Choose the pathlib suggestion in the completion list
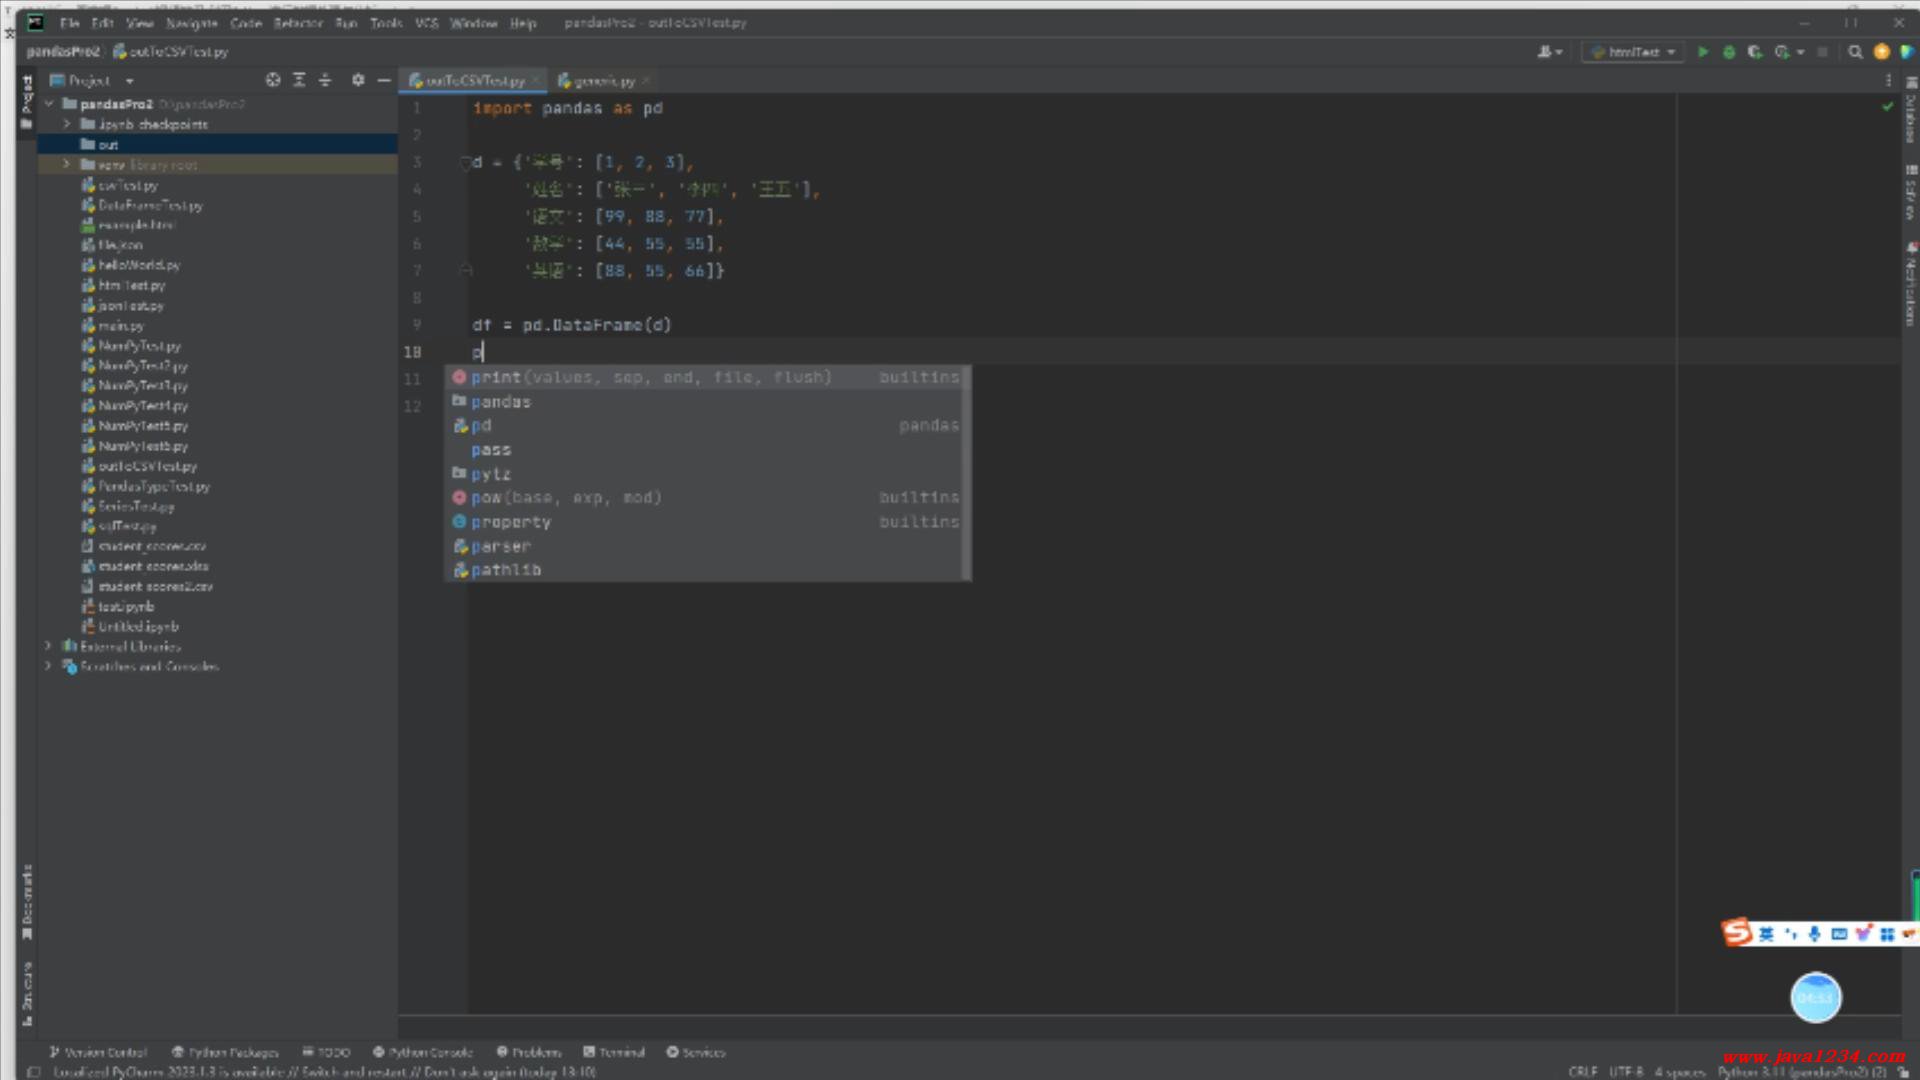 (506, 570)
